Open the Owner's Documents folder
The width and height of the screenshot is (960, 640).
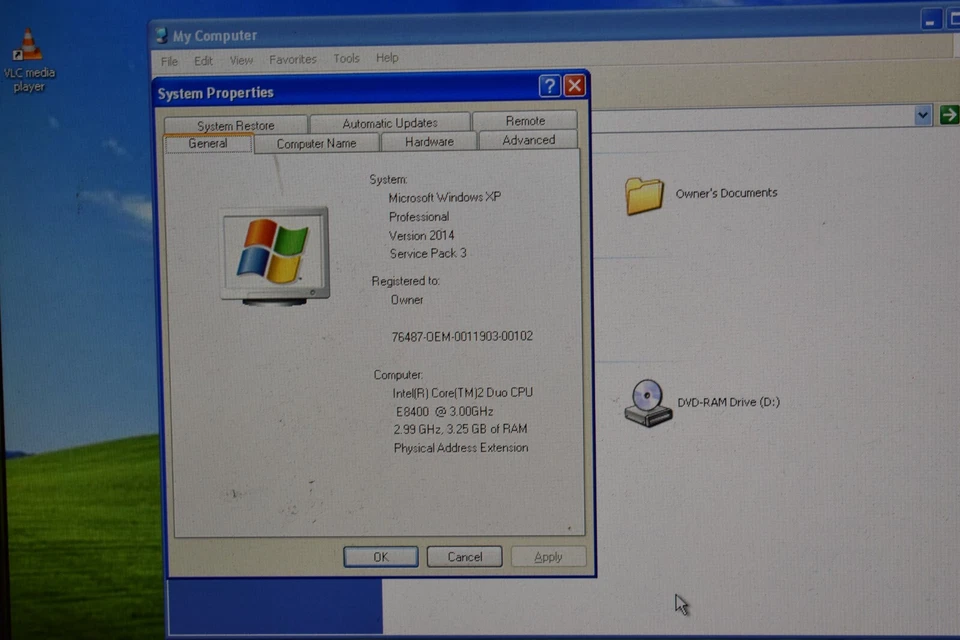point(645,195)
